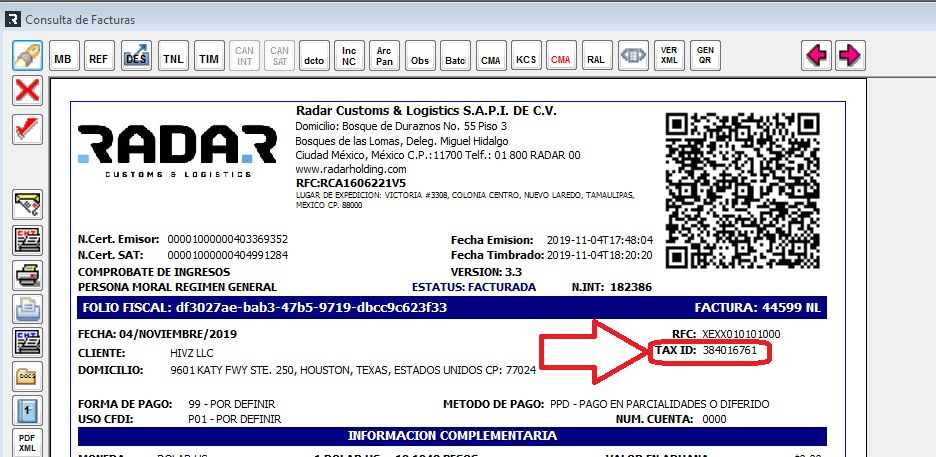The image size is (936, 457).
Task: Click the horizontal double-arrow toolbar icon
Action: 633,55
